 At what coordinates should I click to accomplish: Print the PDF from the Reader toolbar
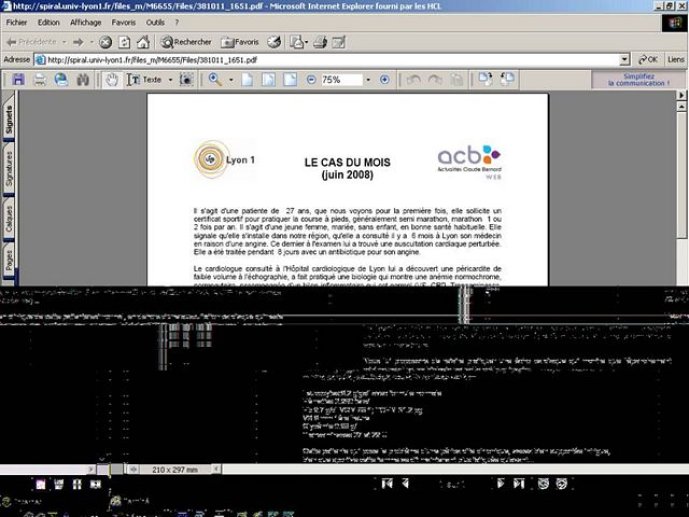tap(40, 80)
